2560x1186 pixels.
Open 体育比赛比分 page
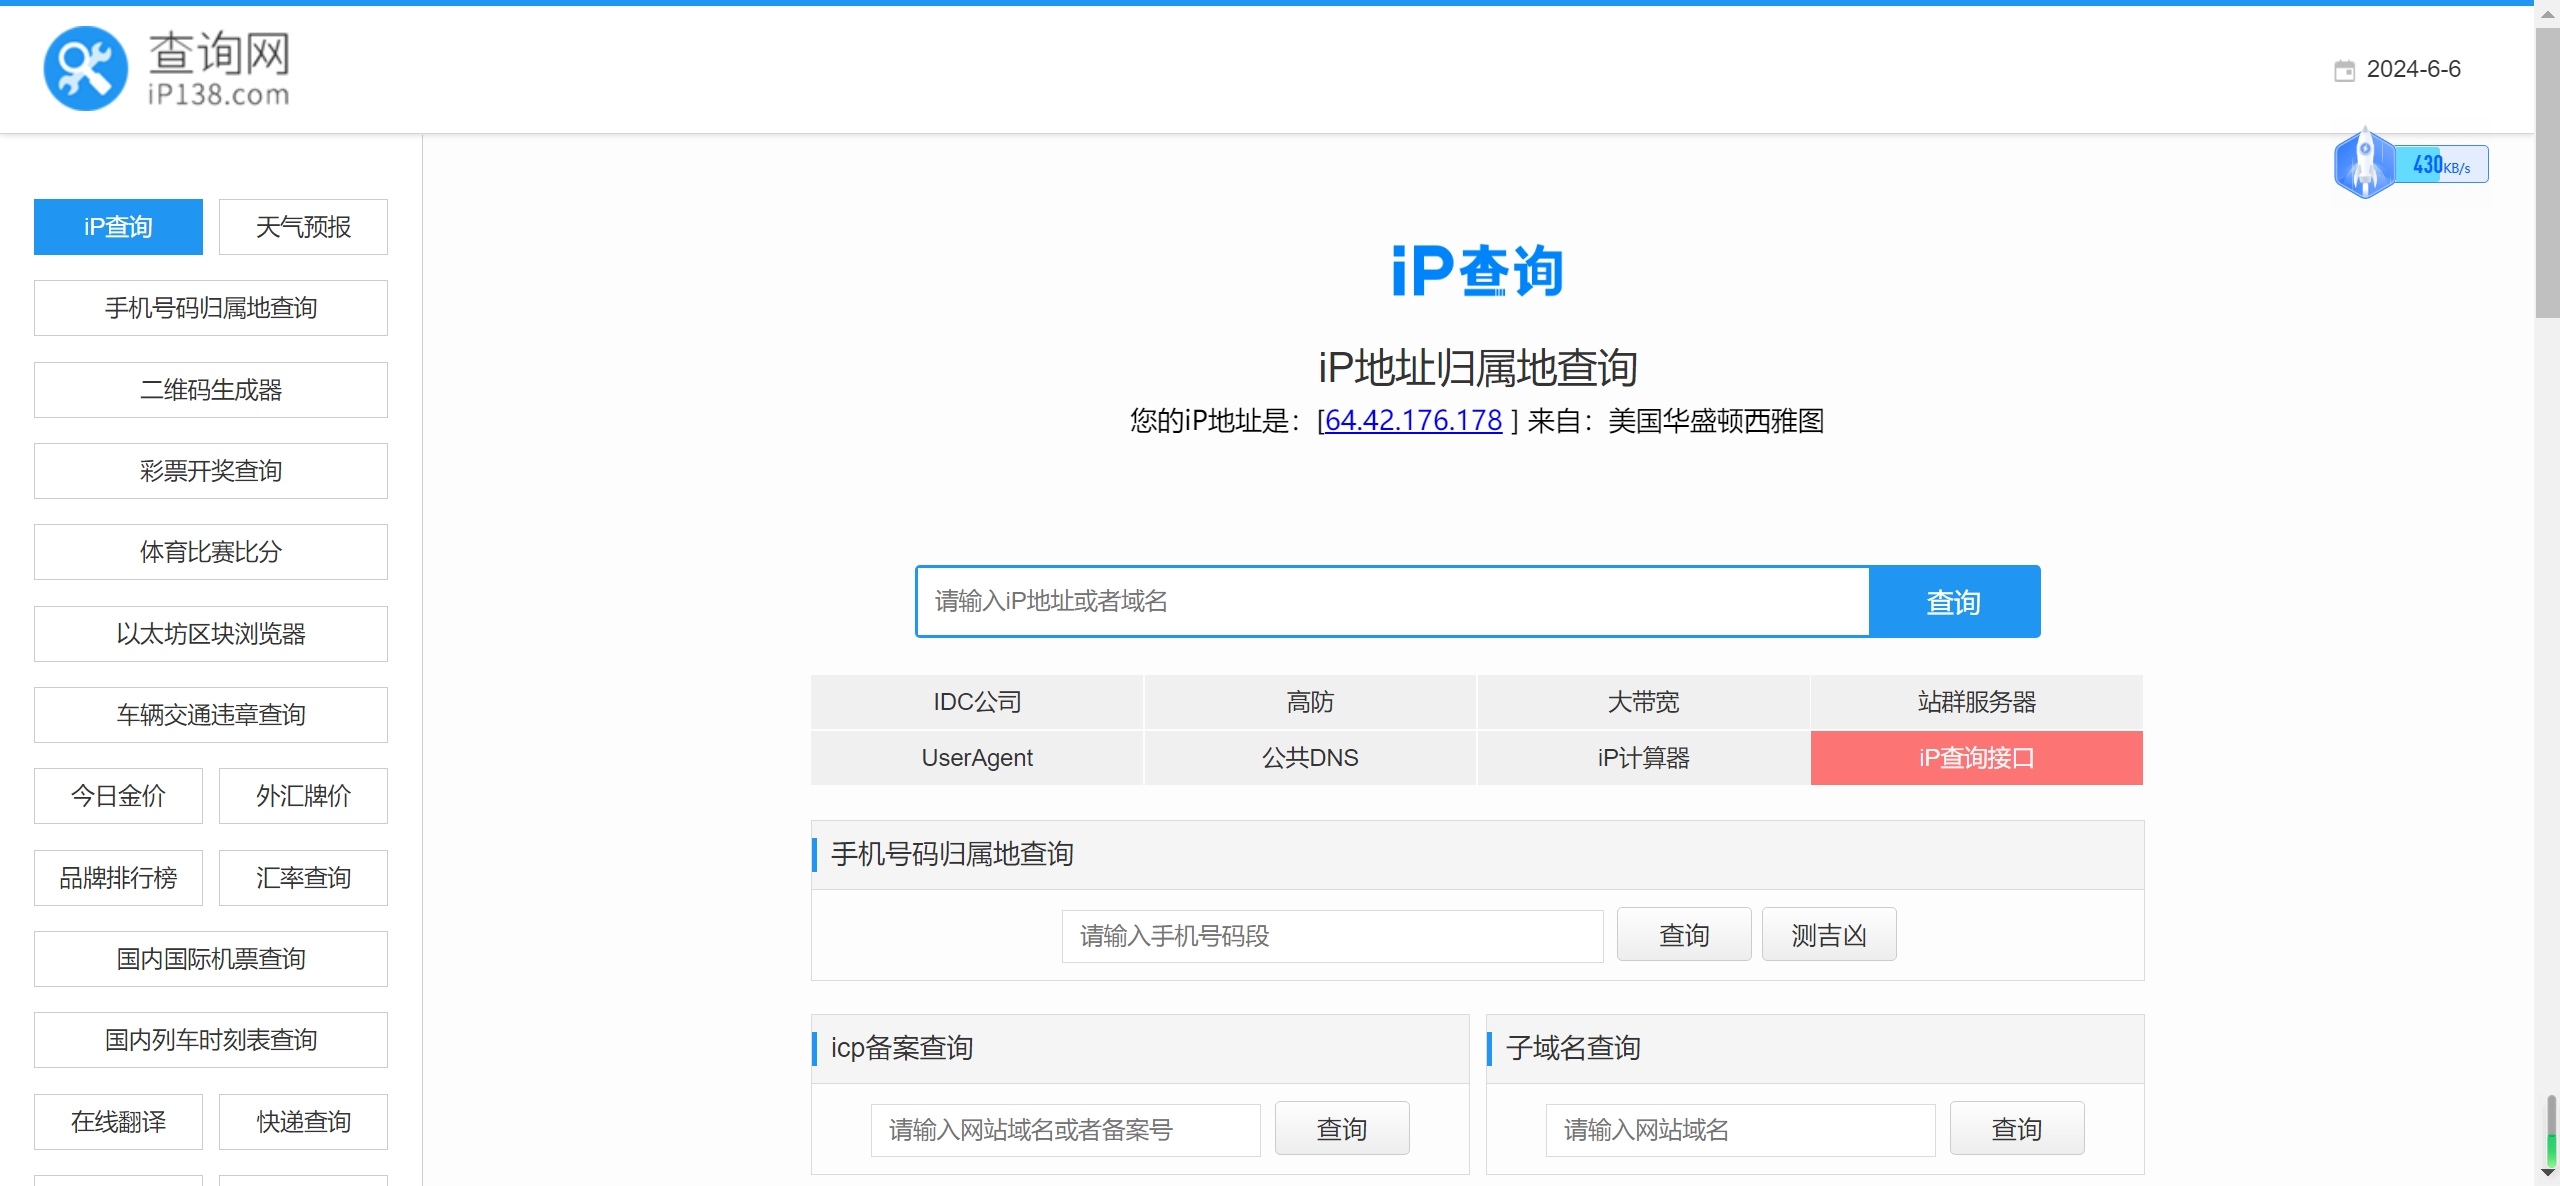point(211,552)
